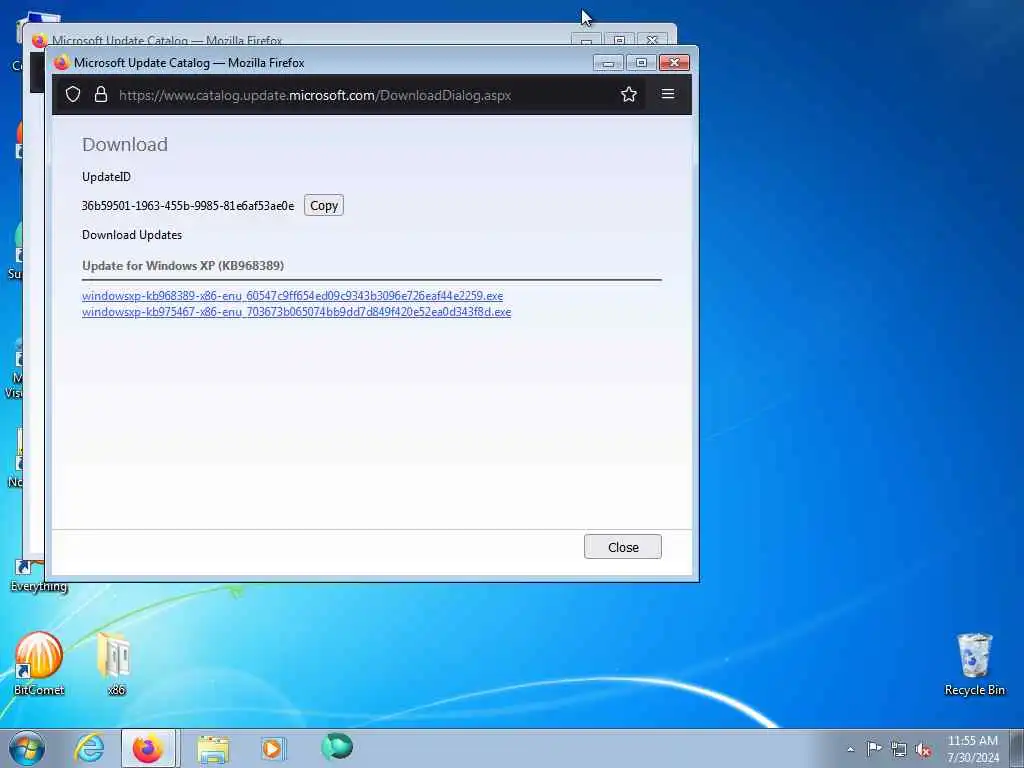Download the windowsxp-kb968389-x86-enu exe file
The image size is (1024, 768).
point(293,296)
